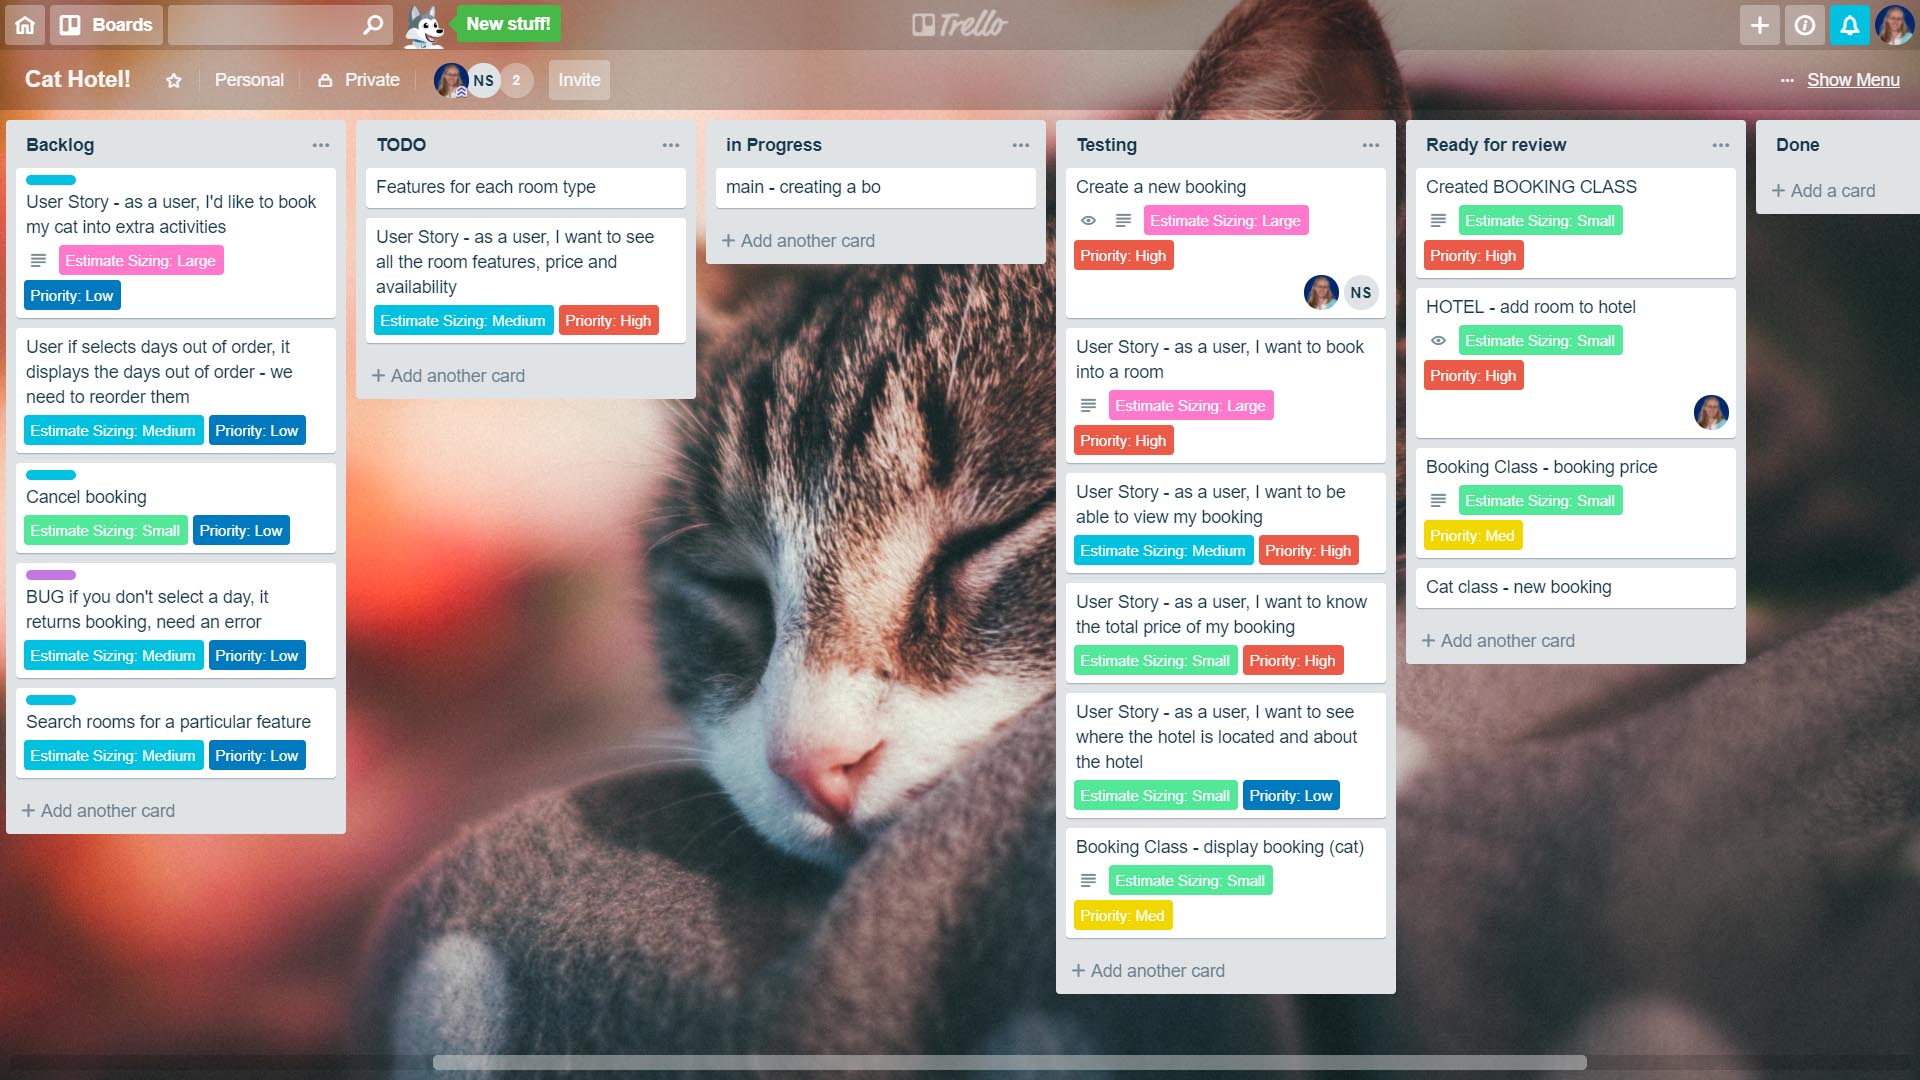Click the card description icon on User Story book room
This screenshot has height=1080, width=1920.
click(1088, 405)
